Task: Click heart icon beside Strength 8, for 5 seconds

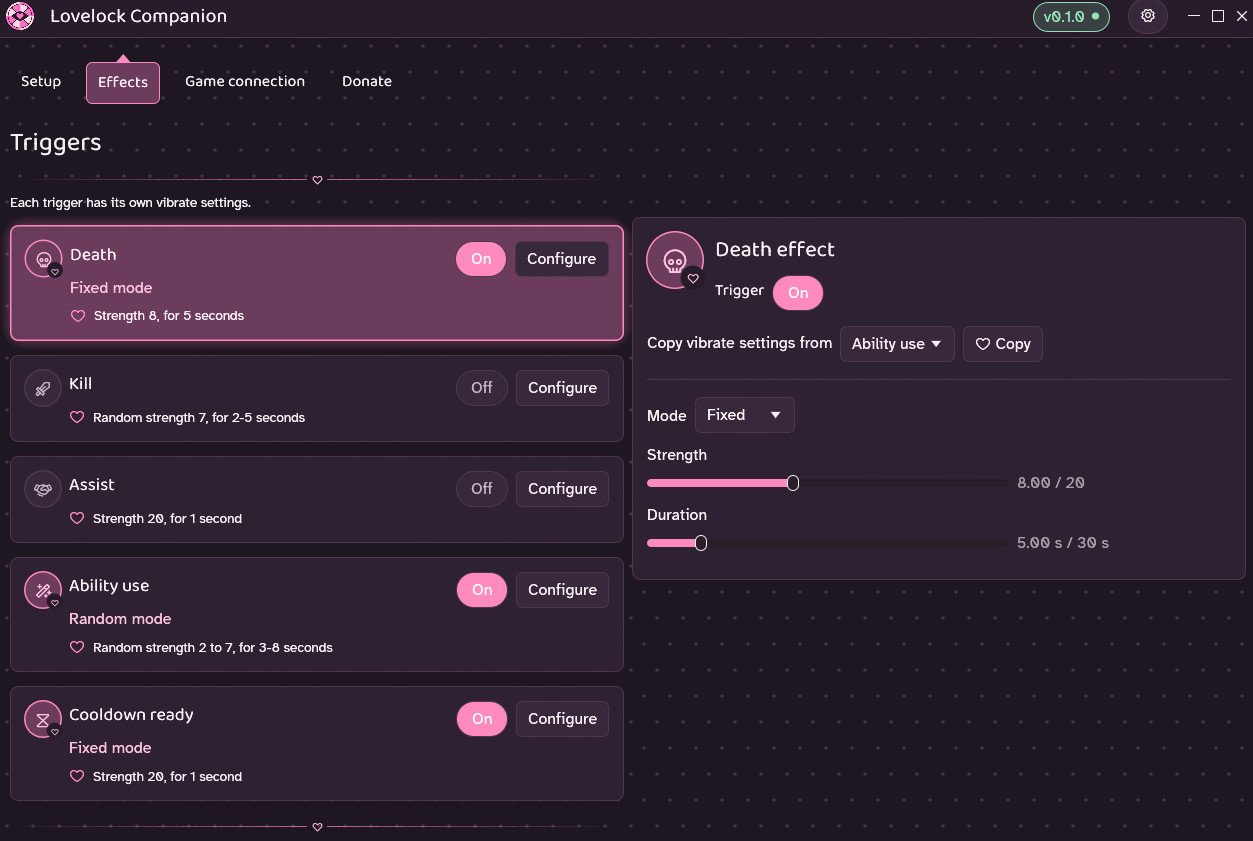Action: tap(78, 315)
